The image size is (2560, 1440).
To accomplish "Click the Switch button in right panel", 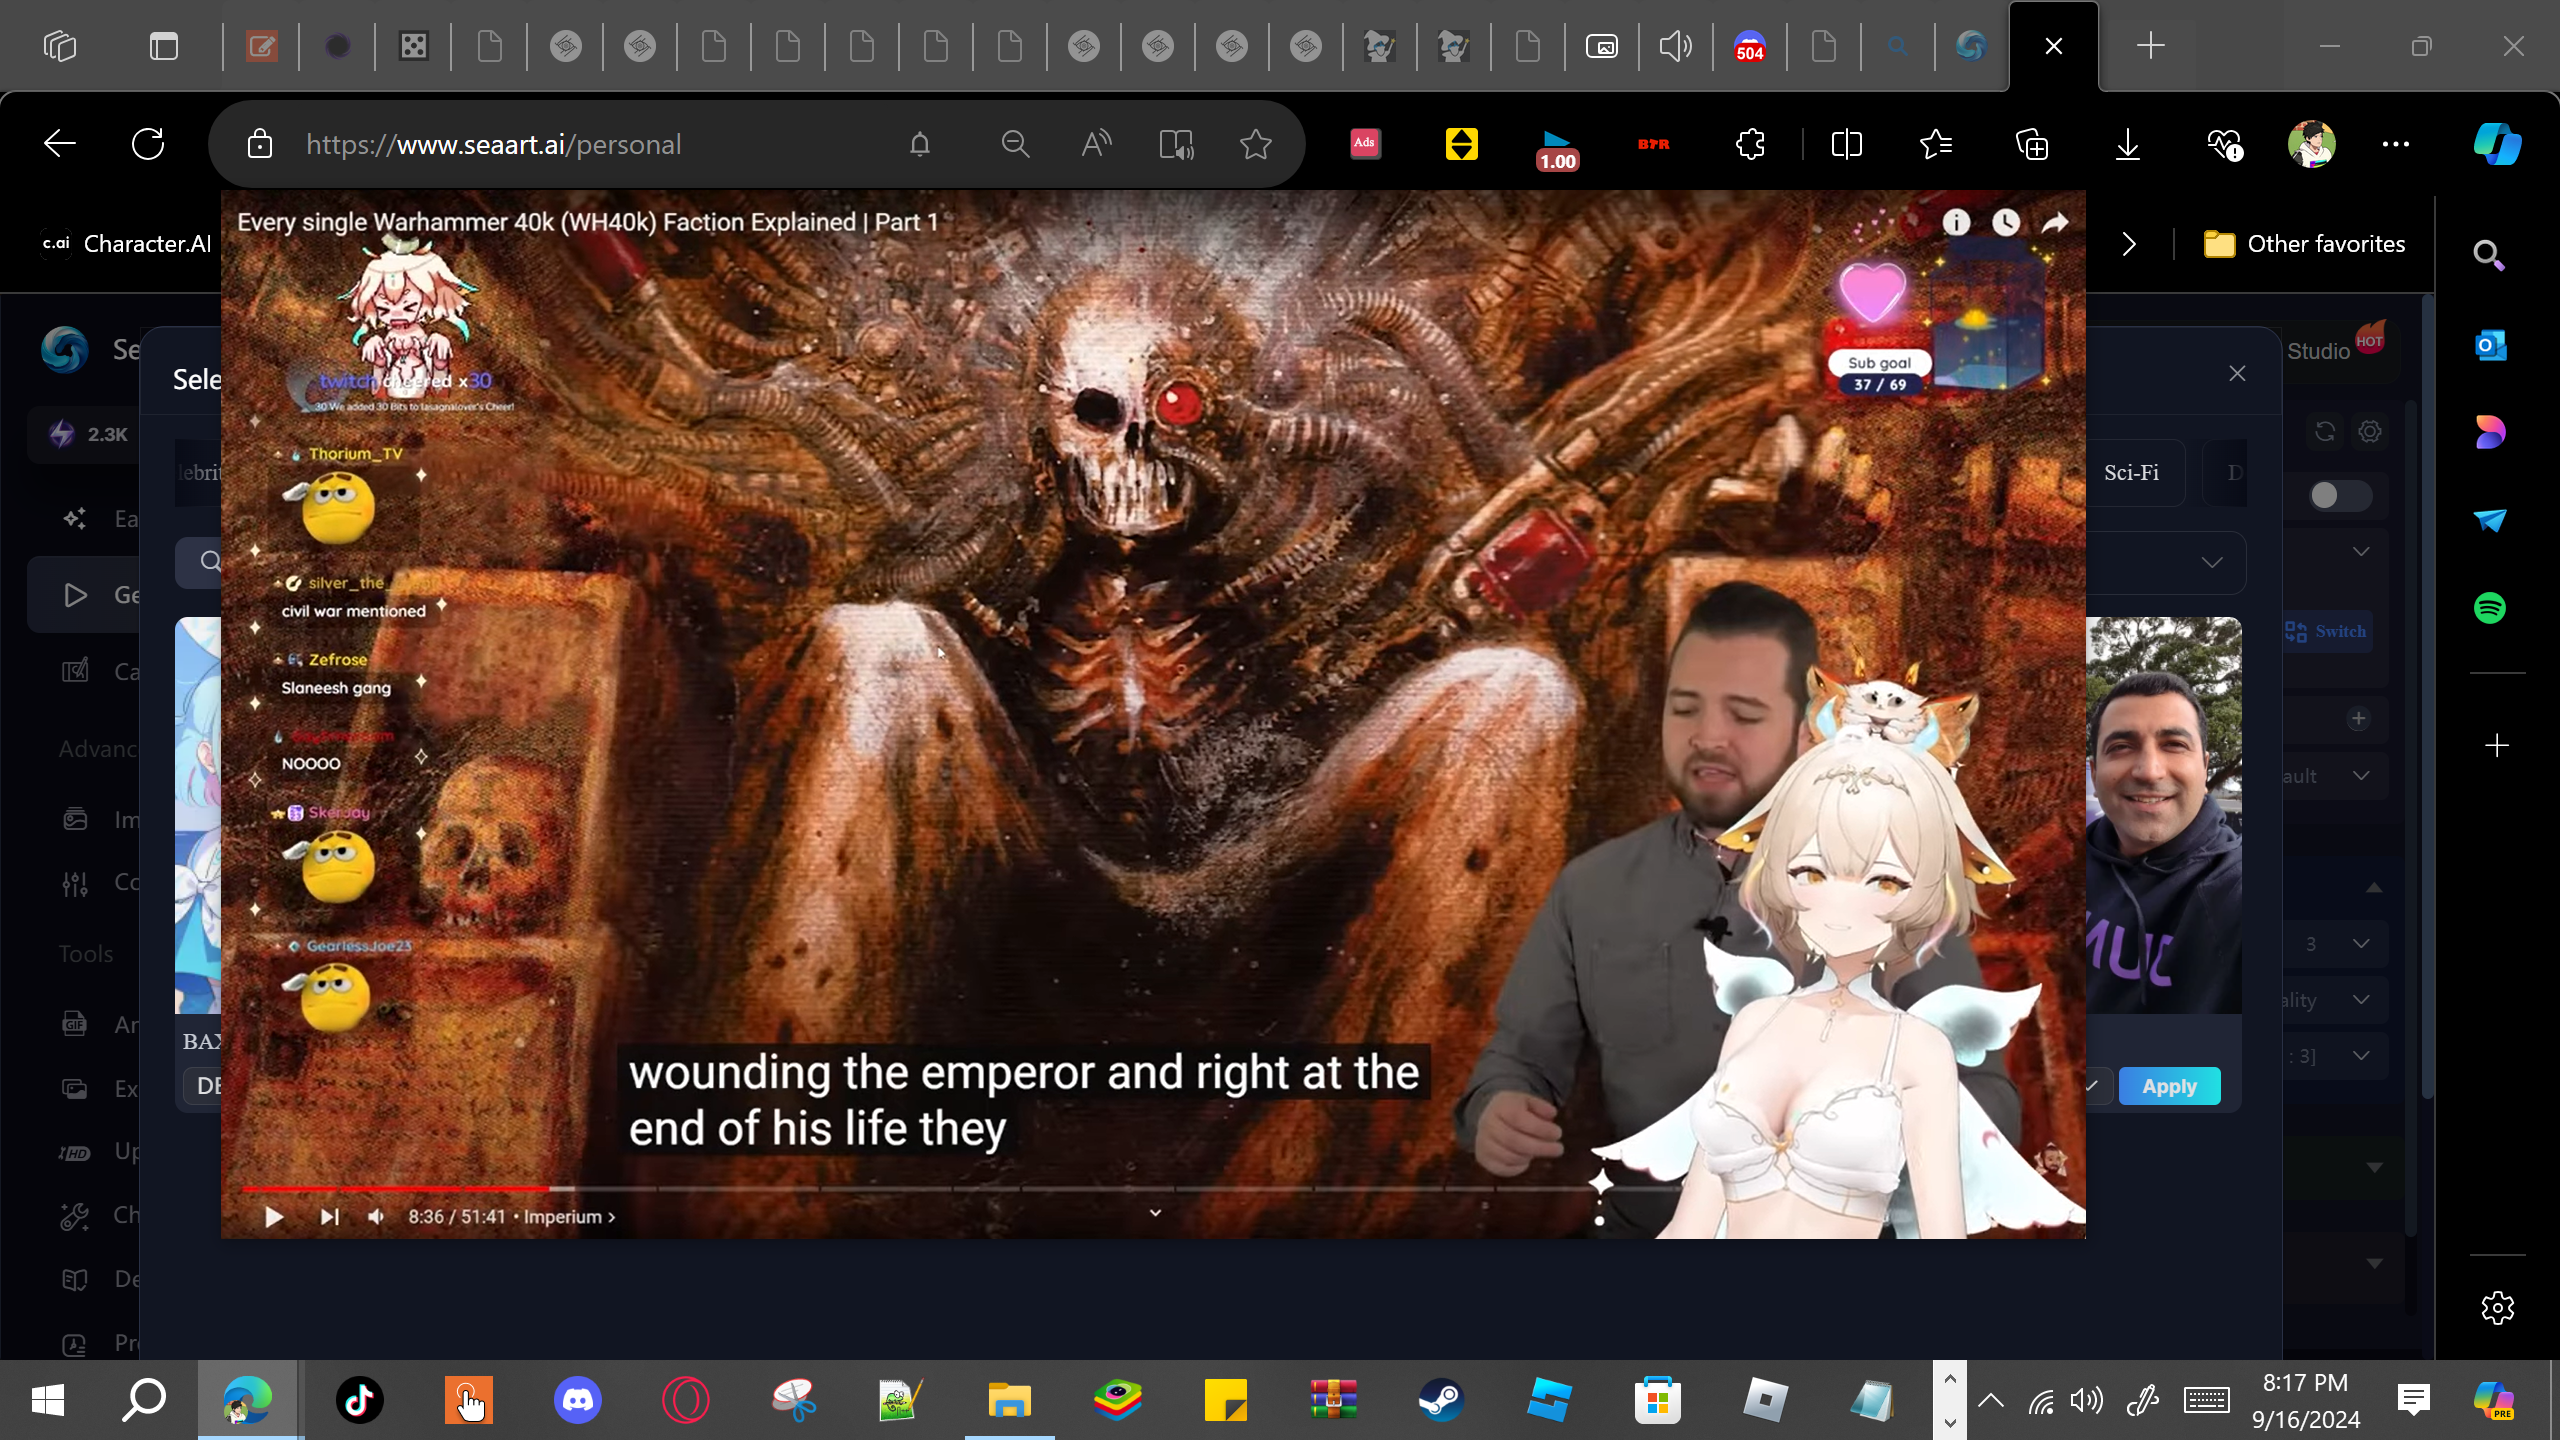I will coord(2326,632).
